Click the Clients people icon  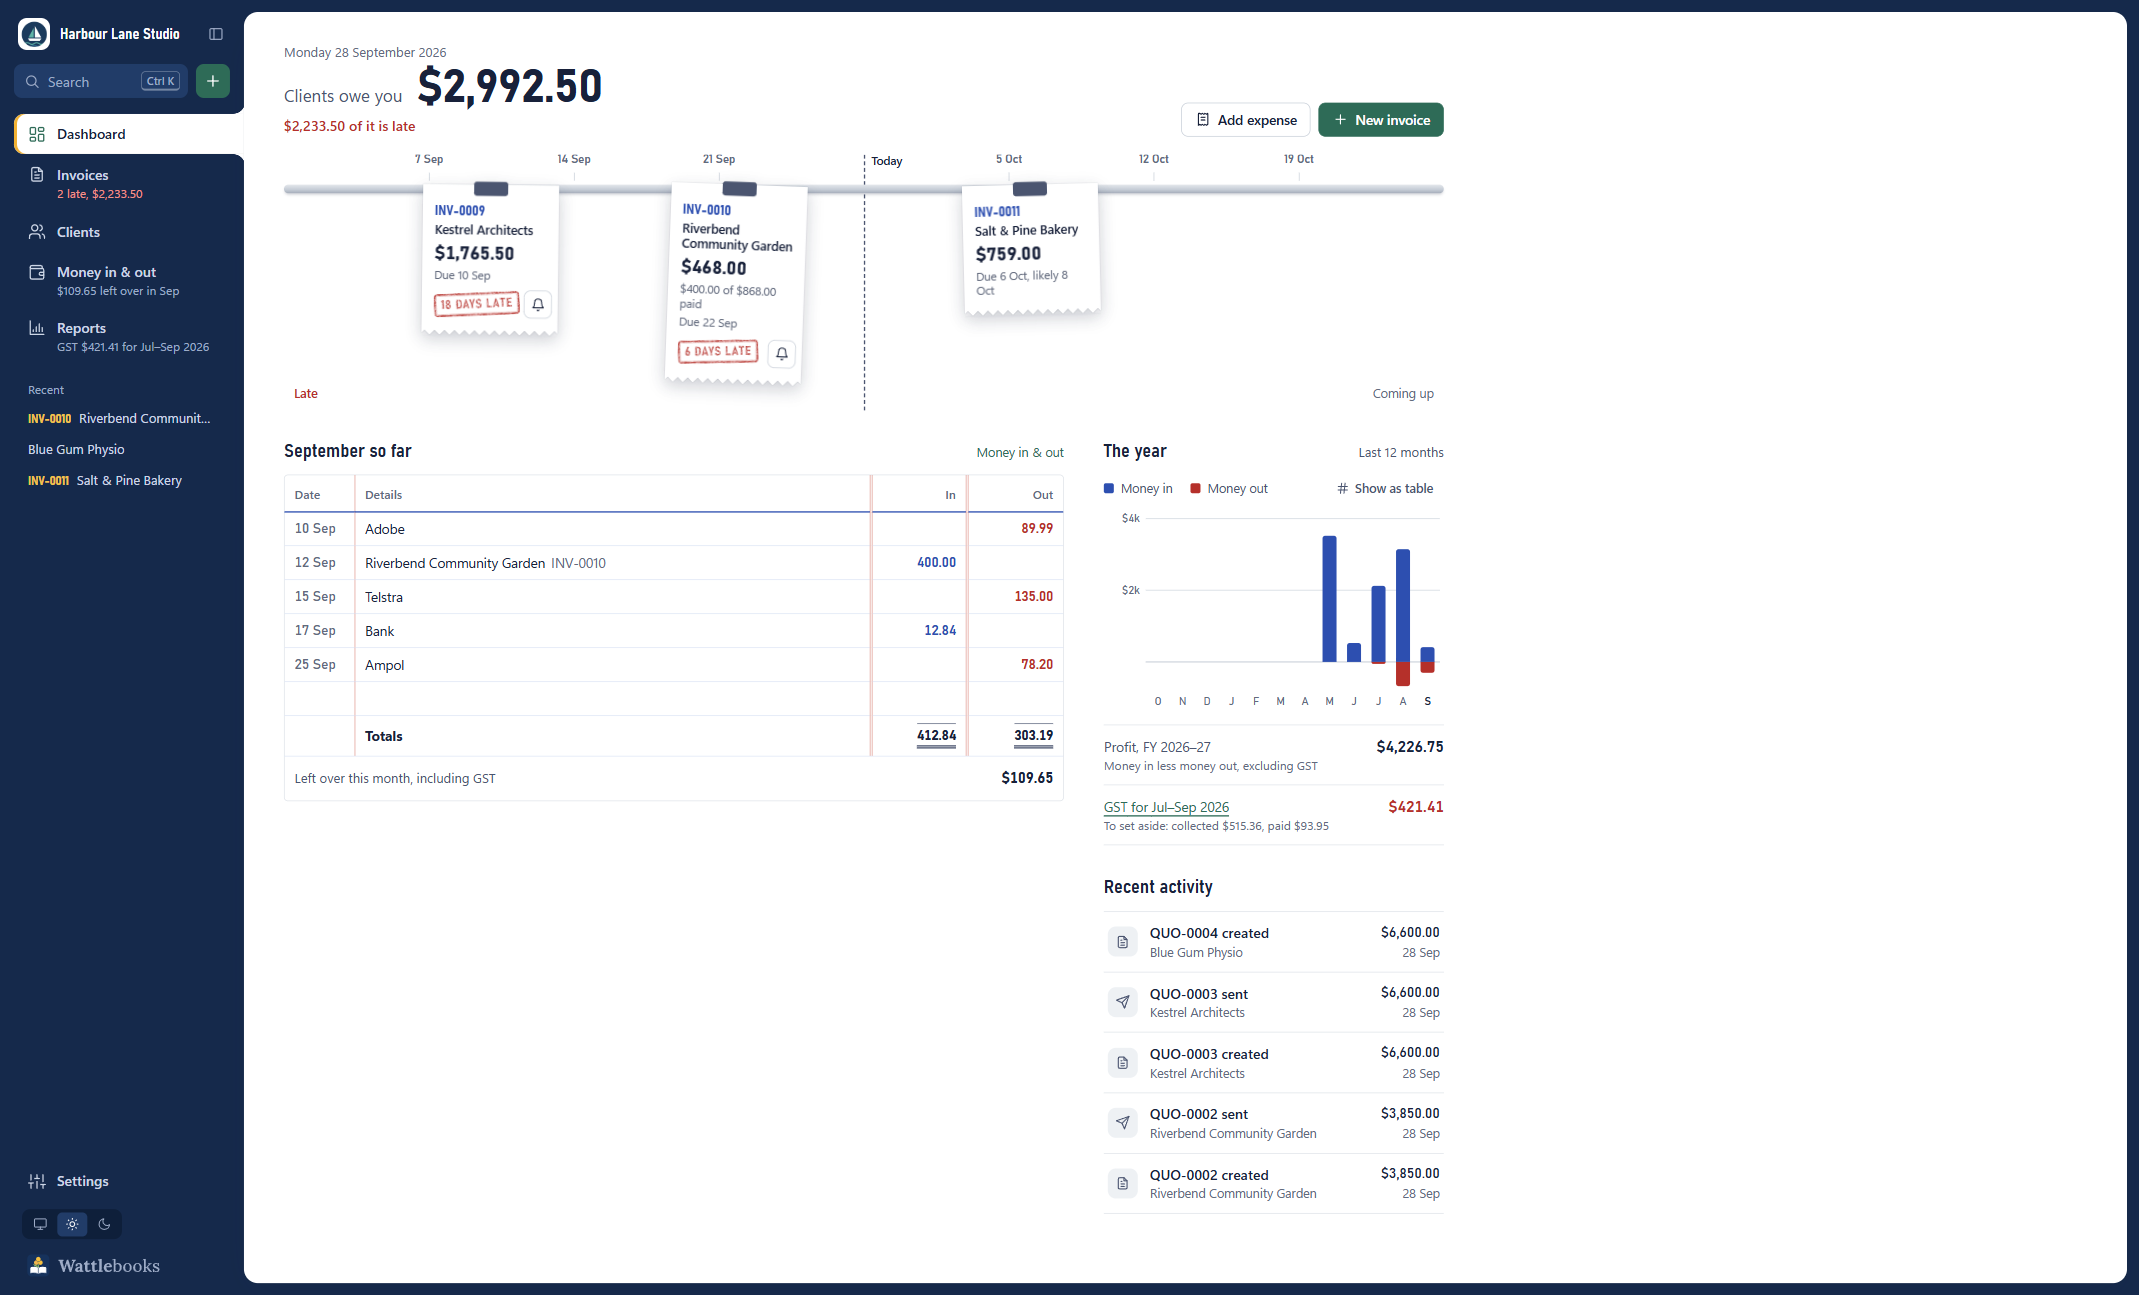37,232
